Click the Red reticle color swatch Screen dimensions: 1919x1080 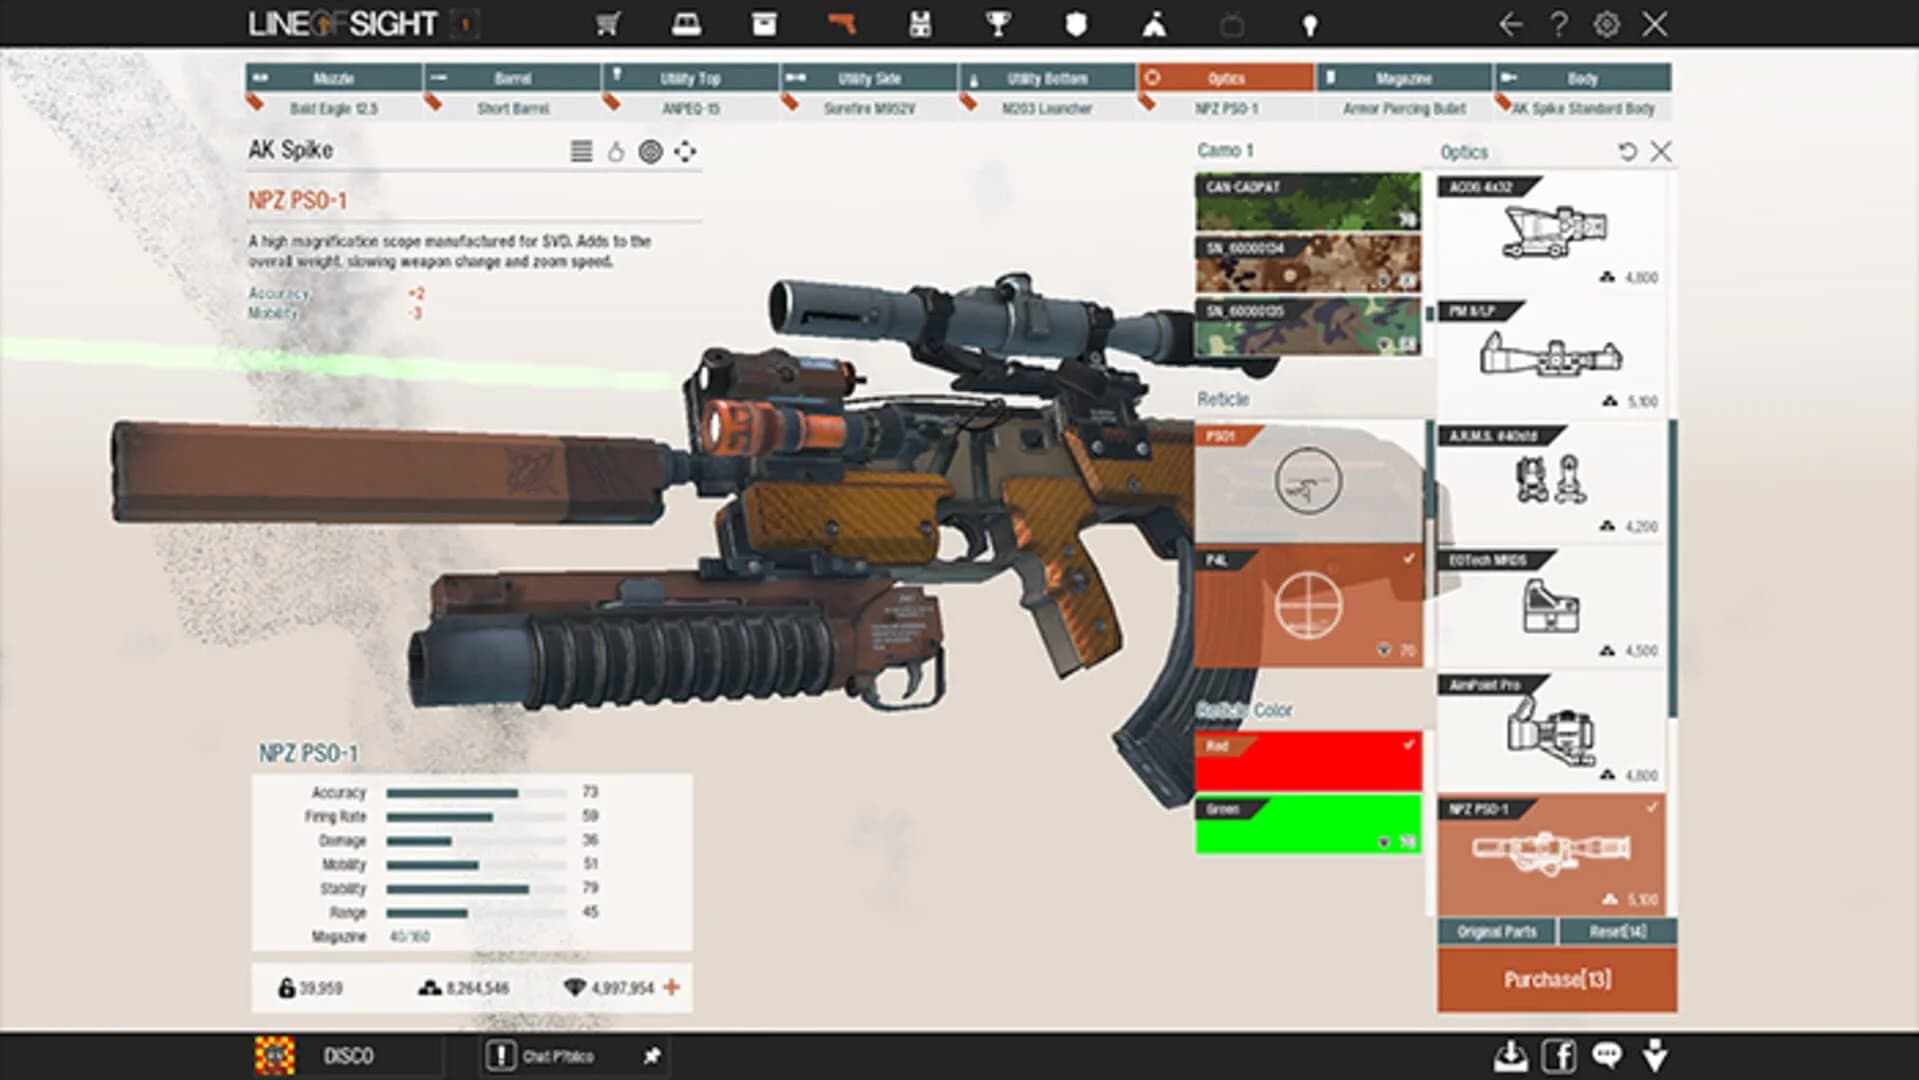coord(1308,760)
